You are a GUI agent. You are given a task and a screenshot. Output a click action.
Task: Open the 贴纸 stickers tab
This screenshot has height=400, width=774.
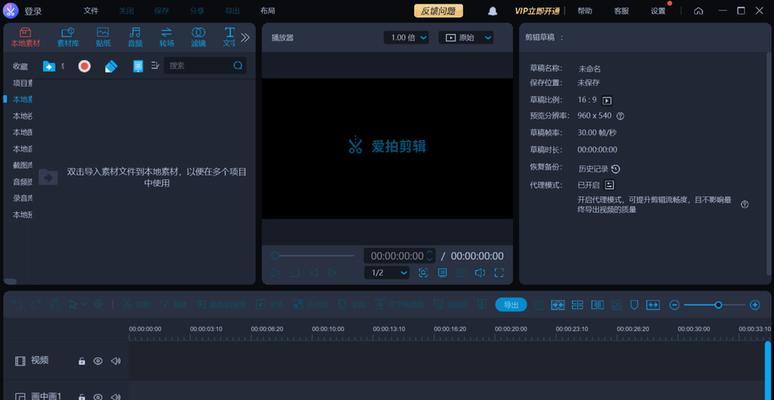click(x=103, y=37)
